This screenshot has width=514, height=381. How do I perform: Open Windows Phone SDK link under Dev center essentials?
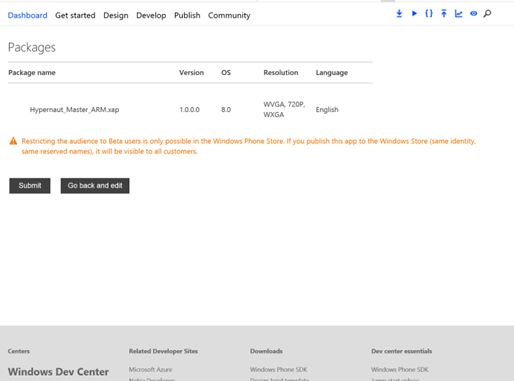(x=400, y=369)
